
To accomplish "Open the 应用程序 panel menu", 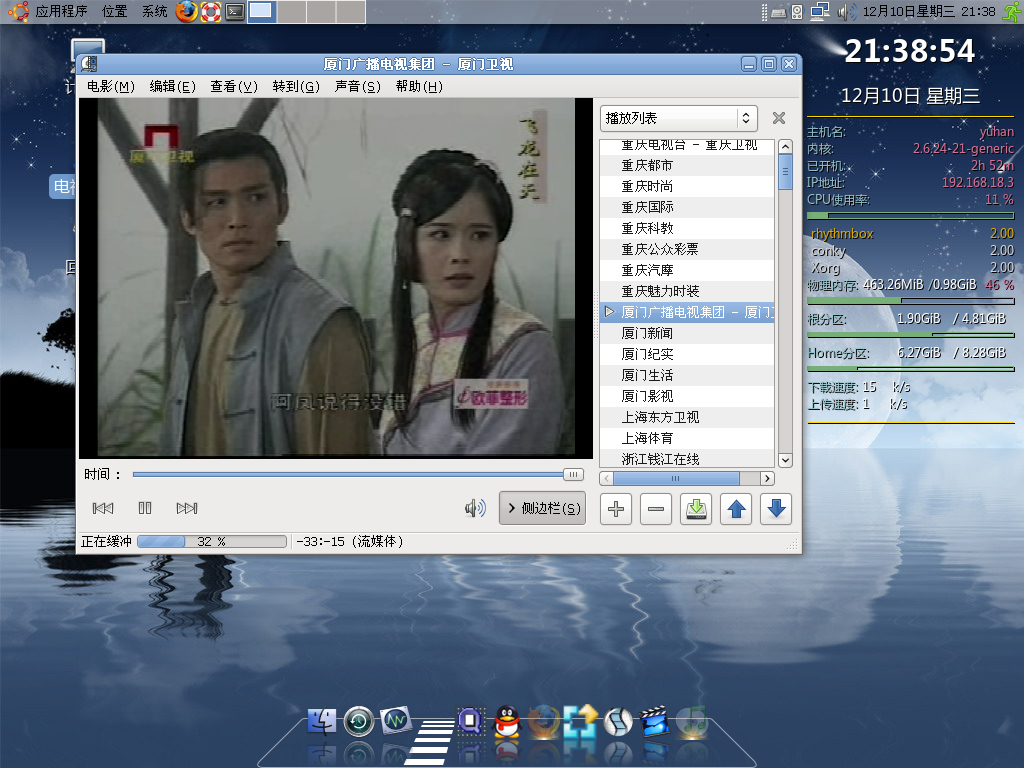I will coord(60,11).
